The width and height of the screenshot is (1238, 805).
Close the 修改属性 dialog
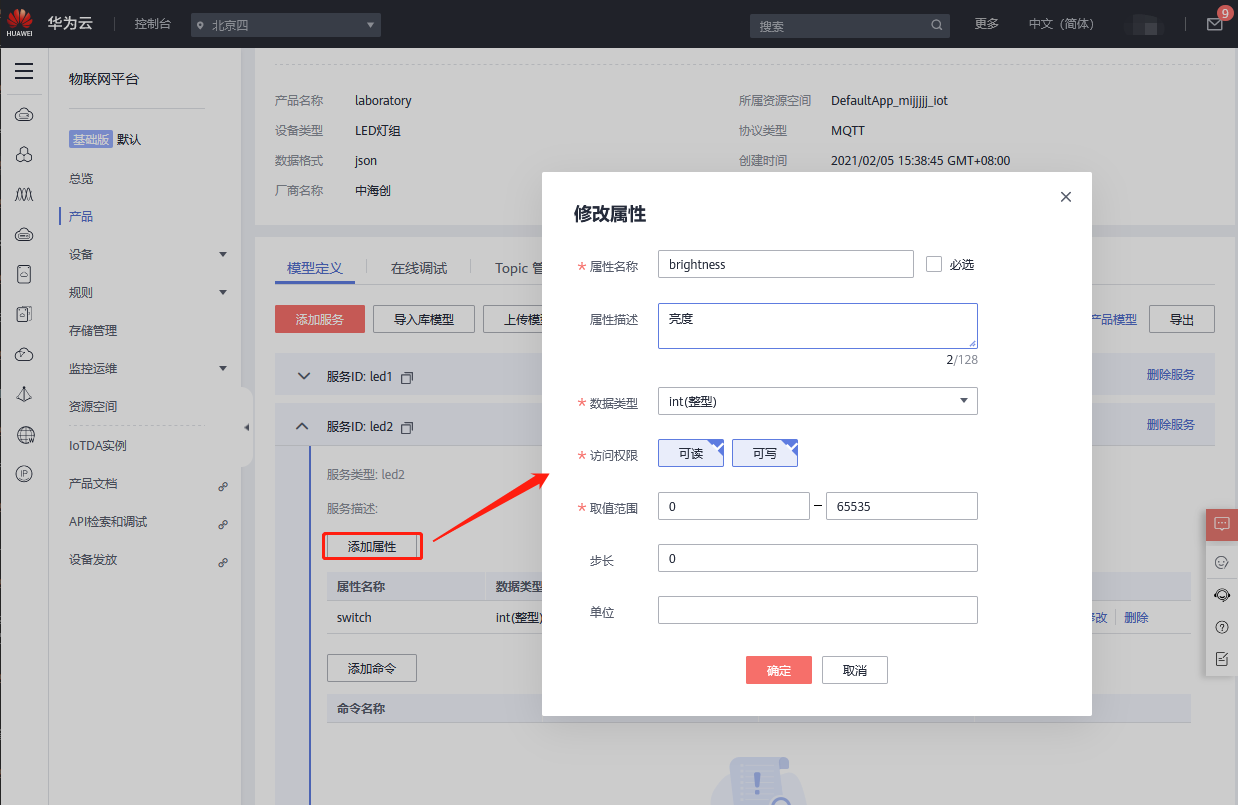1066,197
